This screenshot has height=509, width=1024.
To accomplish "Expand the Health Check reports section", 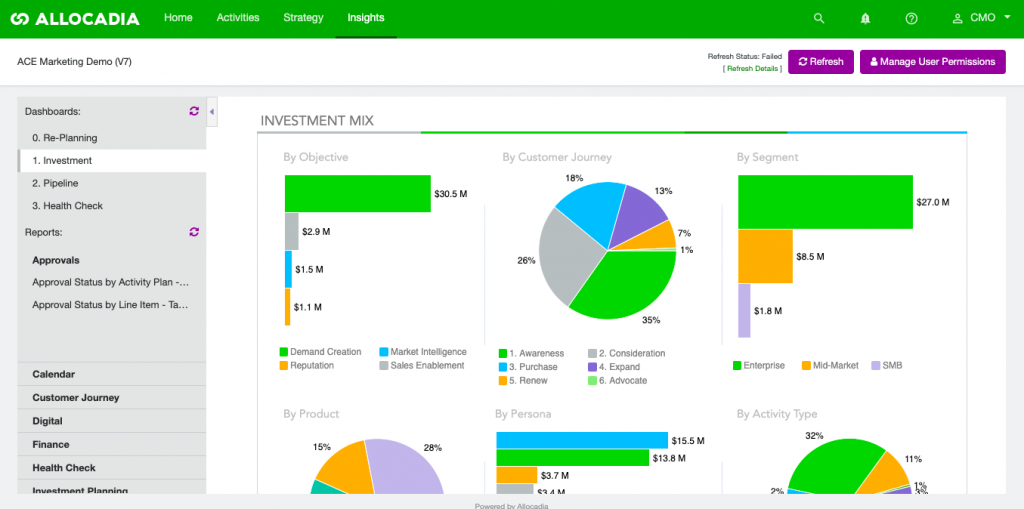I will pos(112,468).
